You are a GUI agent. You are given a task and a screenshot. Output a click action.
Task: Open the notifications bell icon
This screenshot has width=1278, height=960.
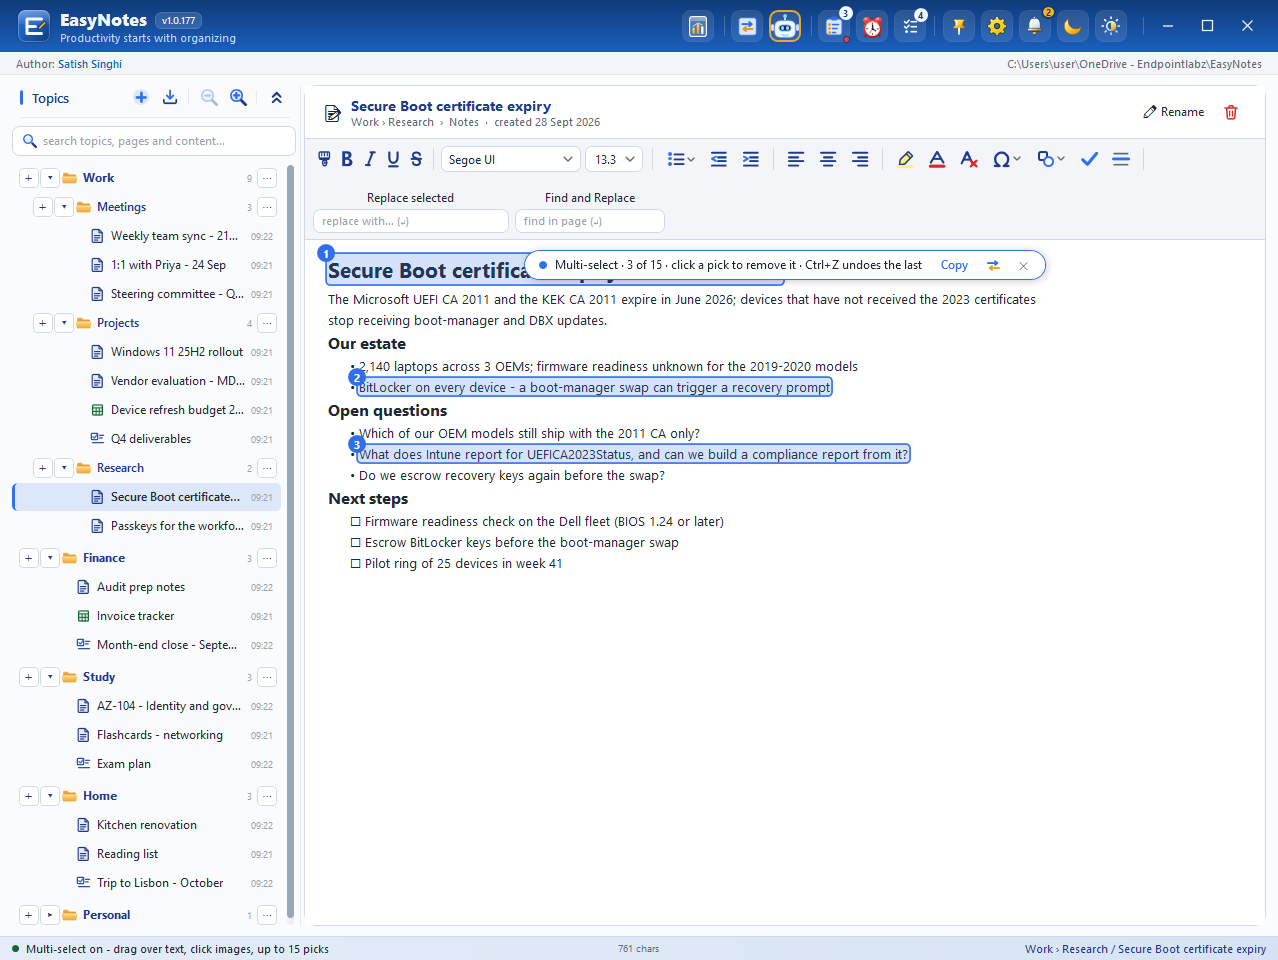1035,27
